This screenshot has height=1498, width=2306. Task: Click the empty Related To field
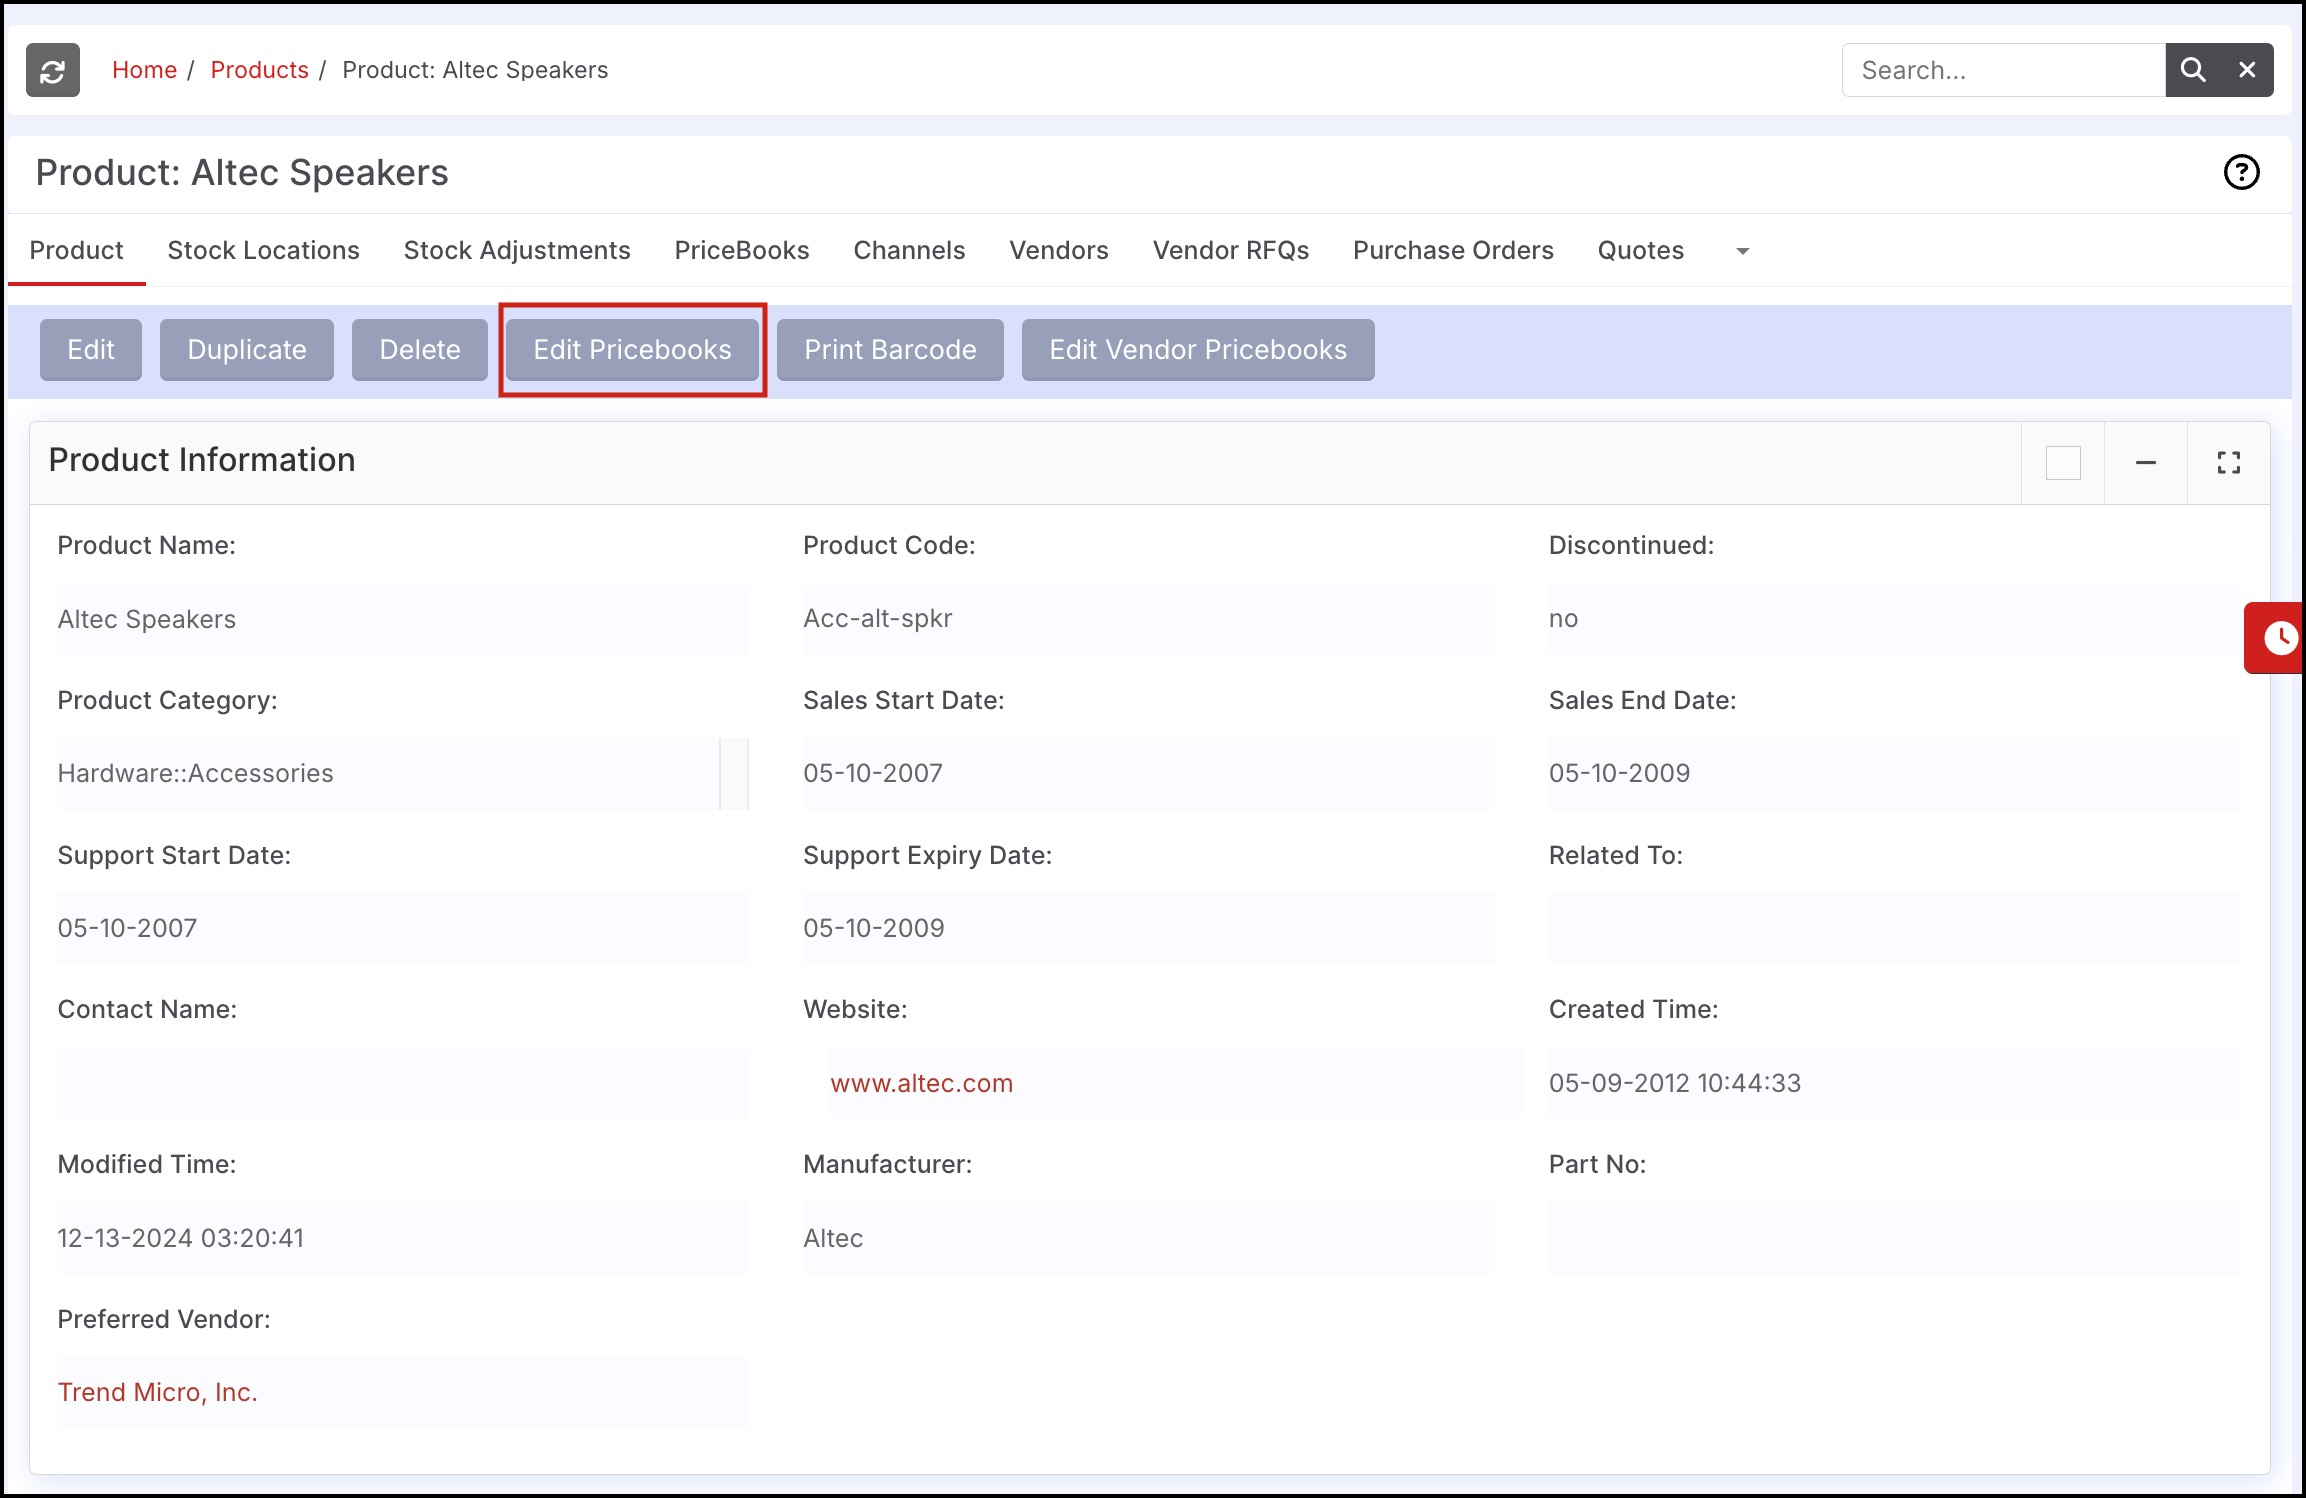point(1894,928)
